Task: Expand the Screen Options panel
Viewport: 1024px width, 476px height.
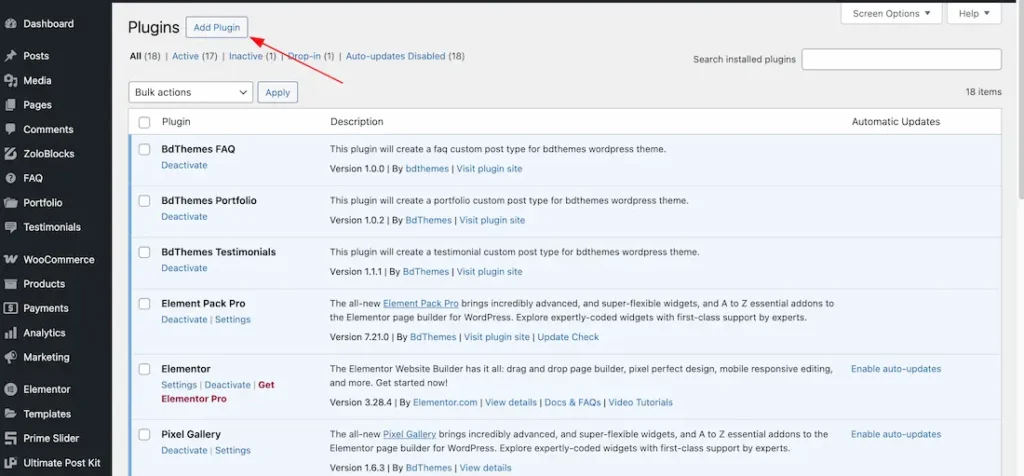Action: [x=890, y=14]
